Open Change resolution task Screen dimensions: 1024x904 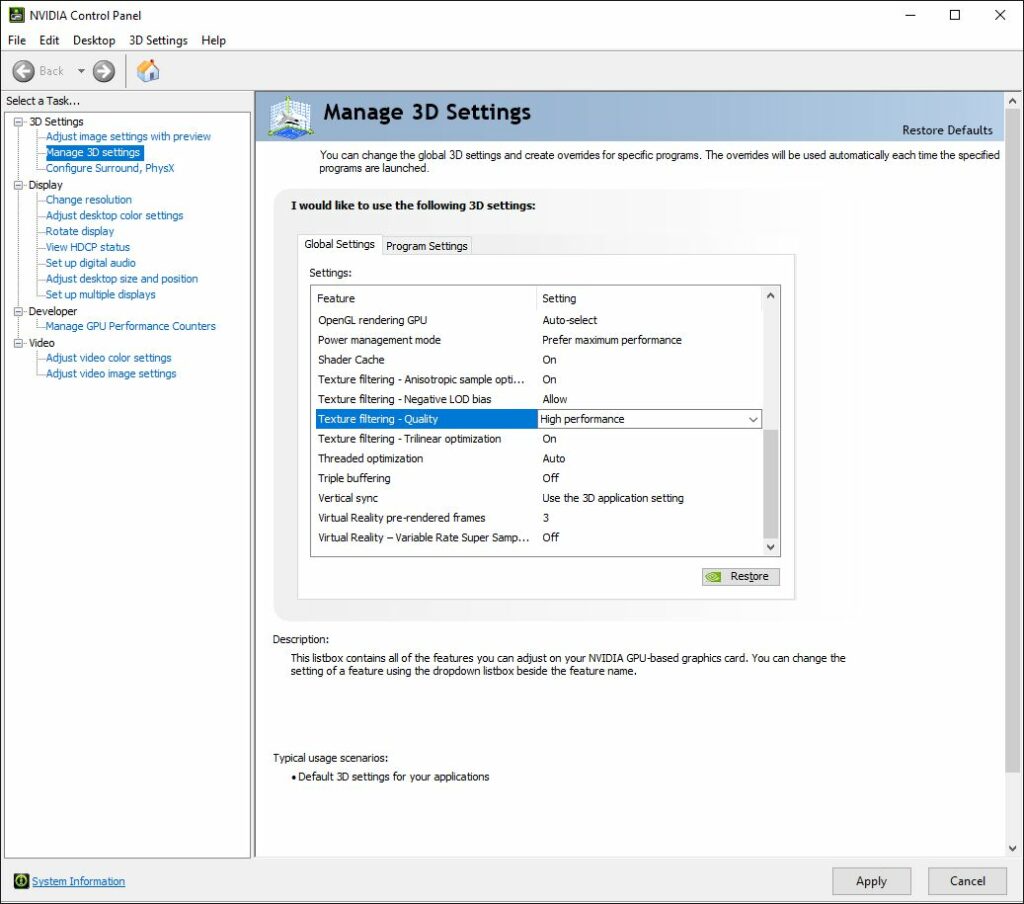pyautogui.click(x=88, y=200)
